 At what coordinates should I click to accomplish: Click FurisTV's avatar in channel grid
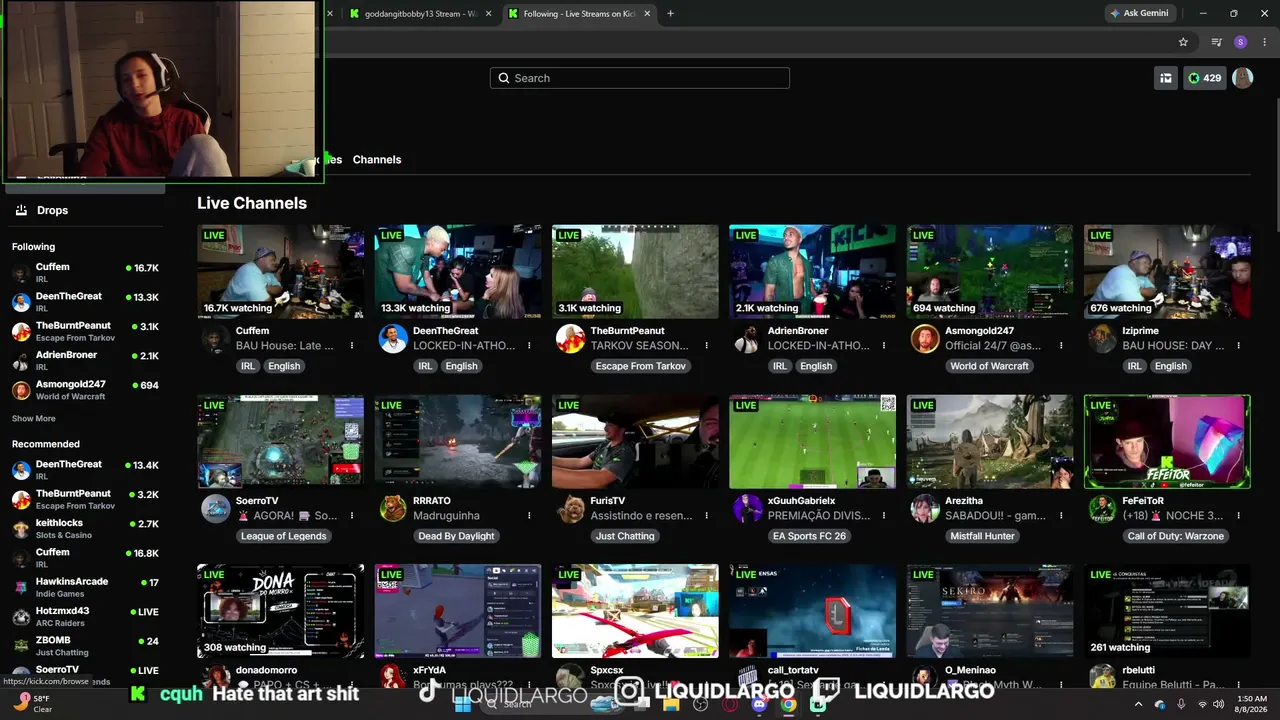click(570, 509)
